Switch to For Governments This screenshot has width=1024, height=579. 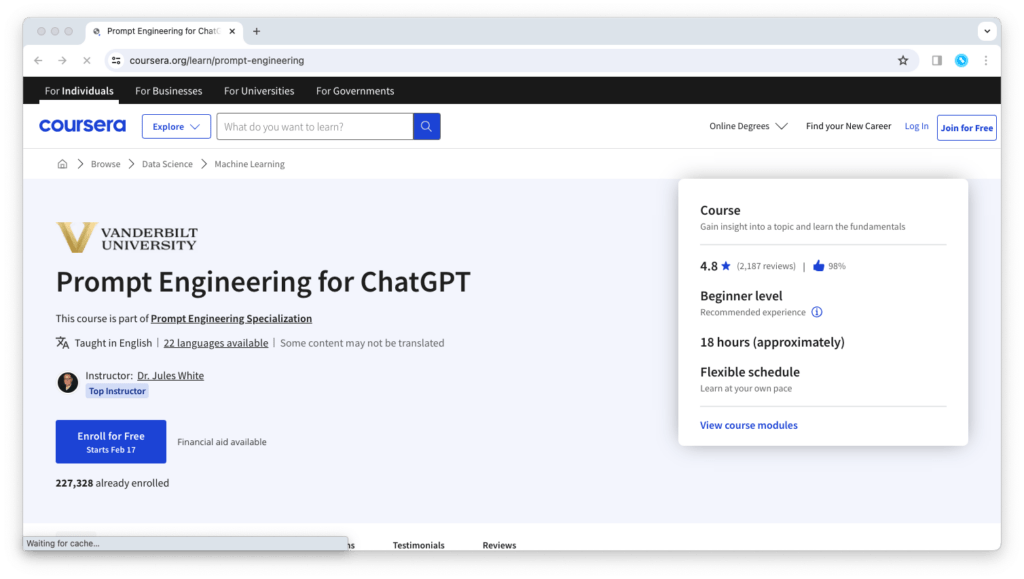pyautogui.click(x=355, y=91)
